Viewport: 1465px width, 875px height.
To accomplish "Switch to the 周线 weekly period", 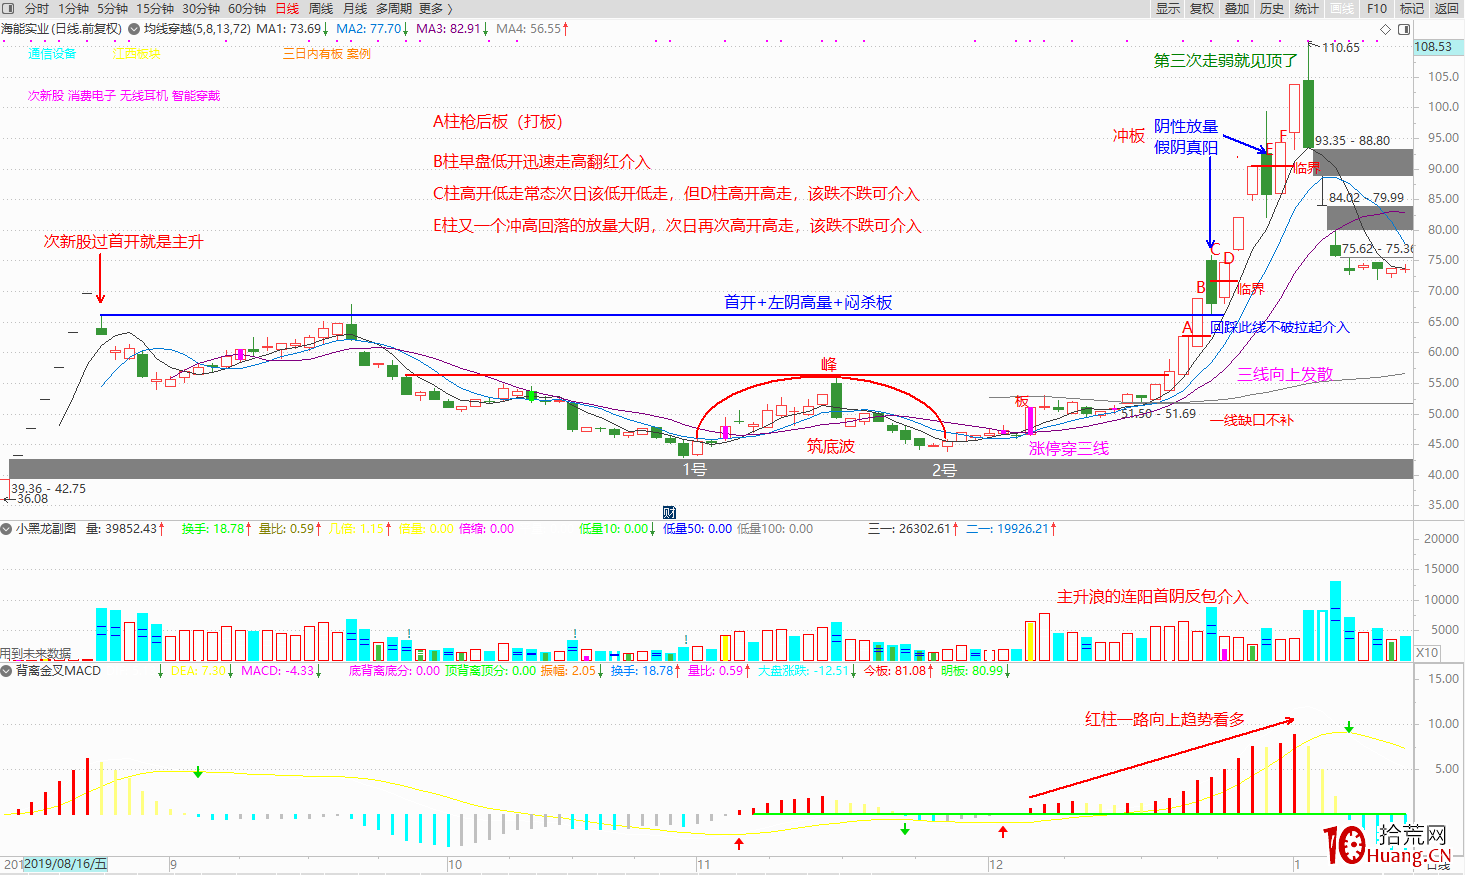I will click(x=321, y=9).
